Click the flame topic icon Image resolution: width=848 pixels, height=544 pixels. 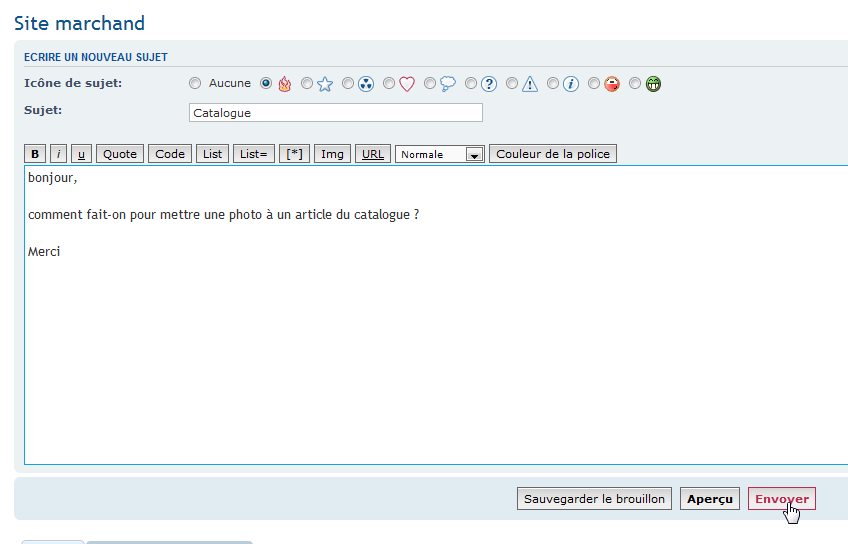point(284,84)
